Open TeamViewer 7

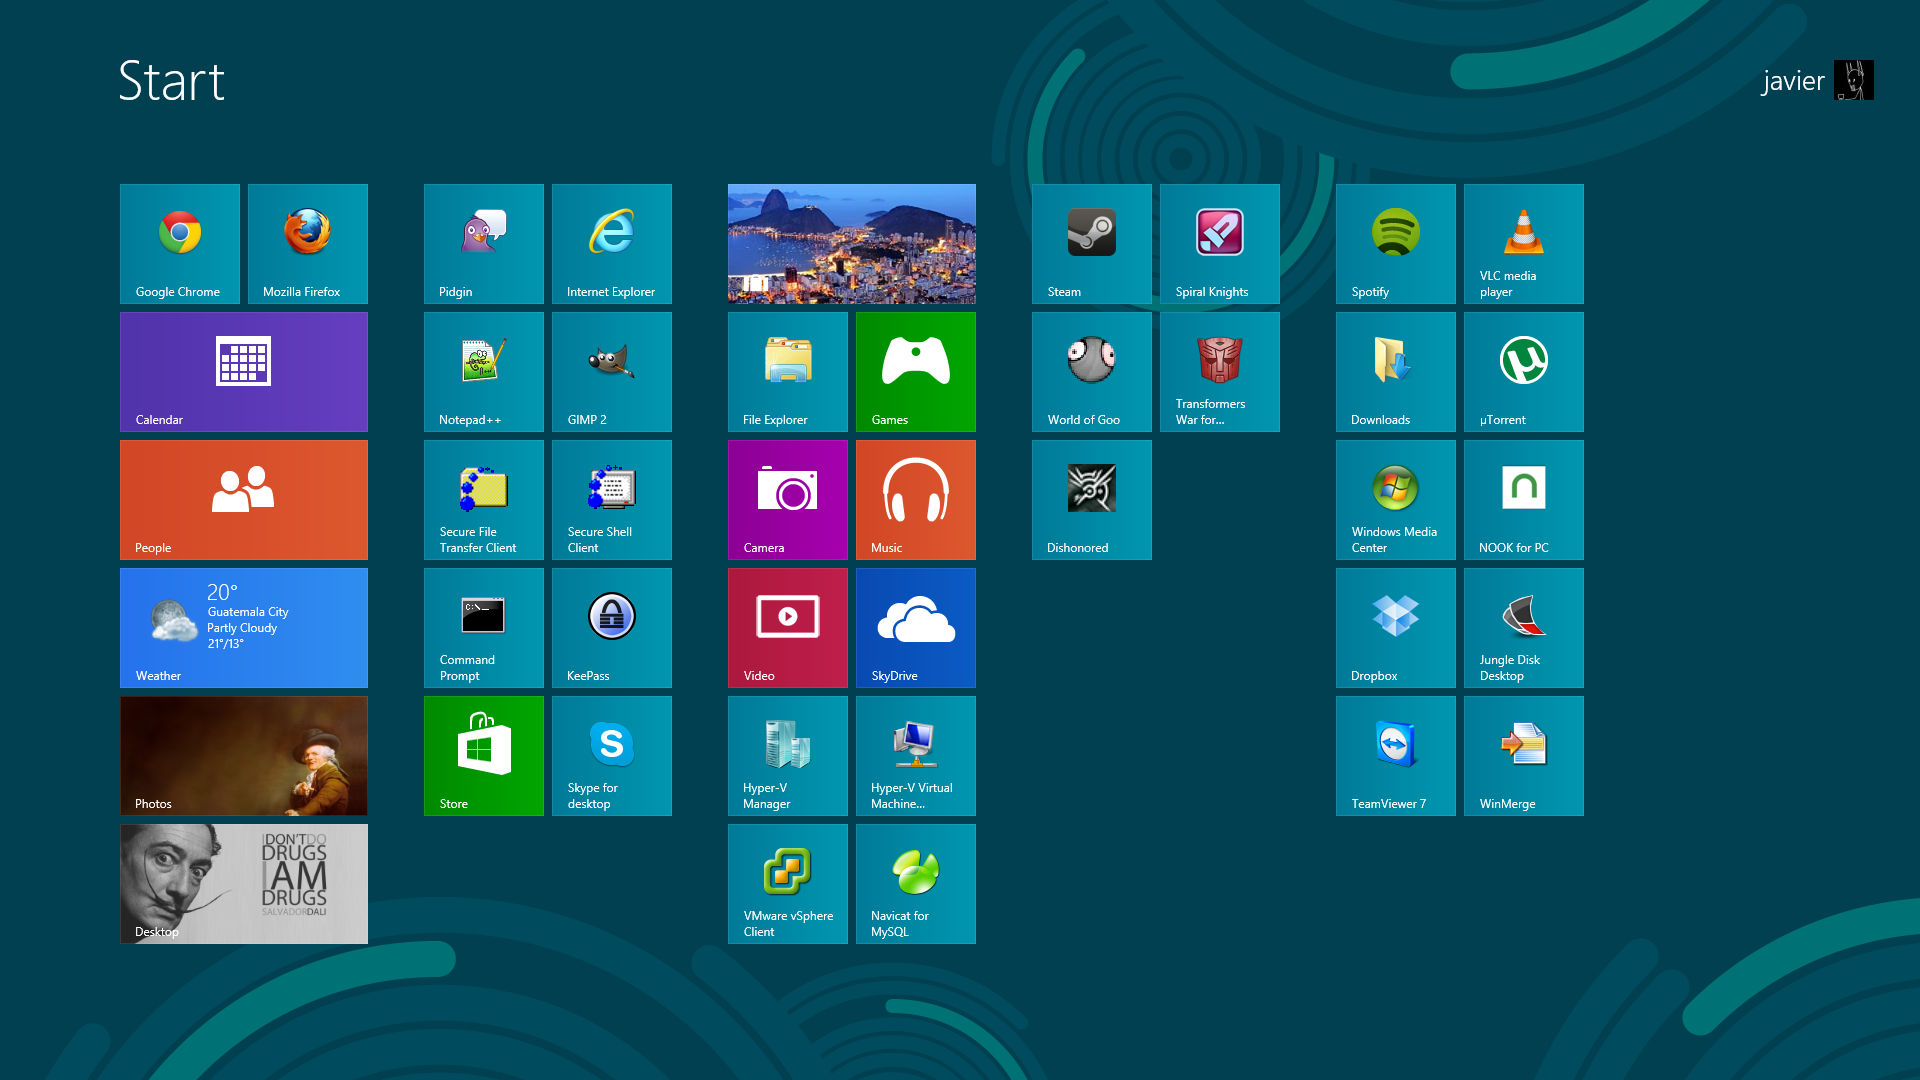tap(1395, 755)
